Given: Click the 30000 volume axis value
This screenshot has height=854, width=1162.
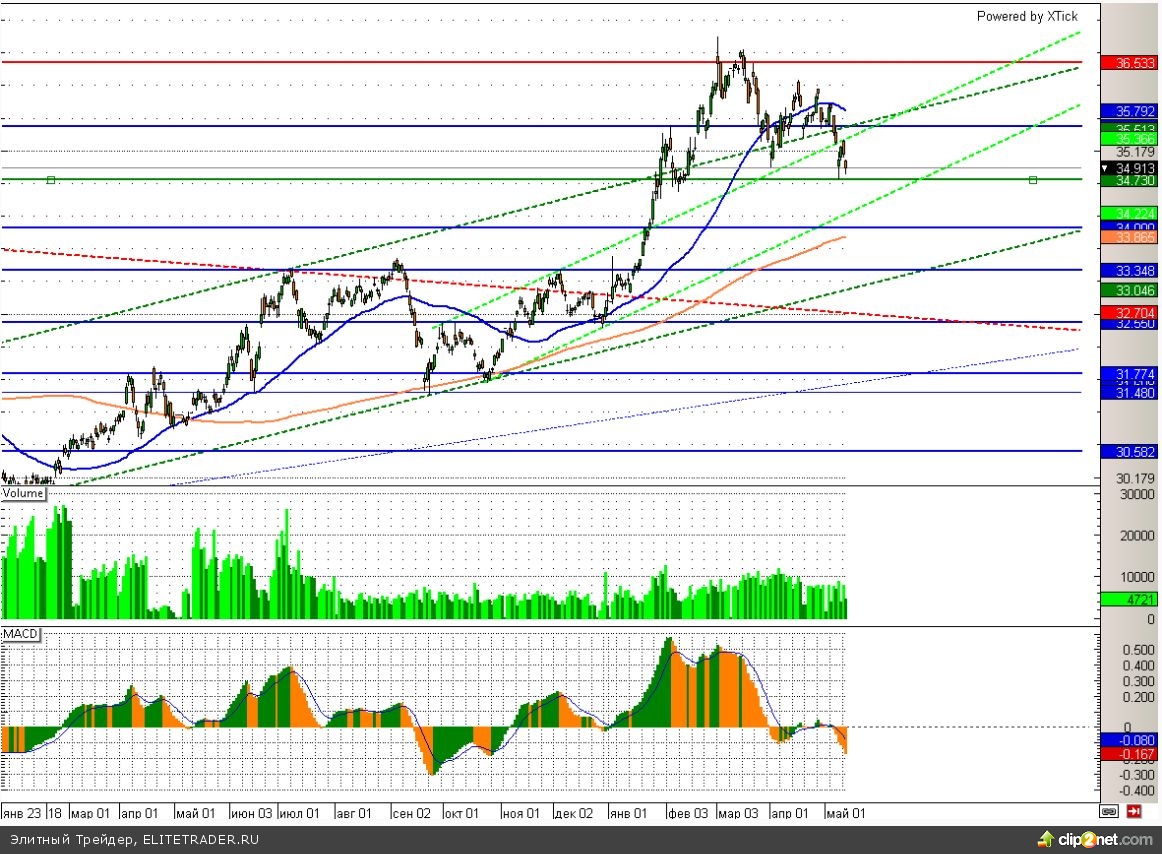Looking at the screenshot, I should coord(1137,494).
